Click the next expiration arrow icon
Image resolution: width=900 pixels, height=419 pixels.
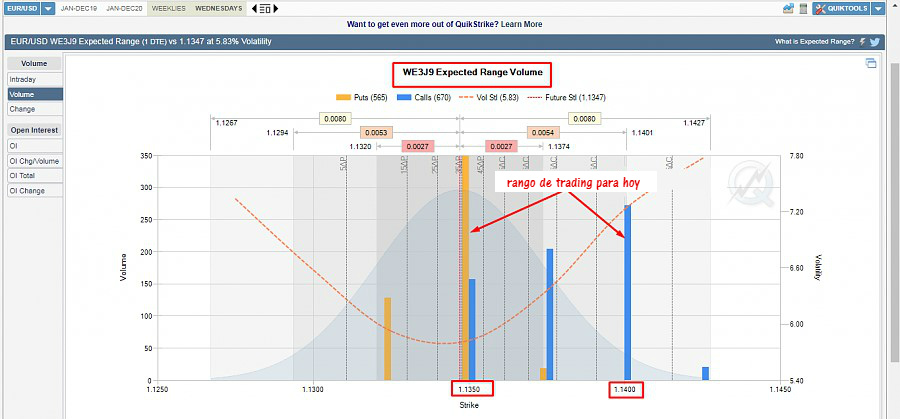[x=274, y=9]
